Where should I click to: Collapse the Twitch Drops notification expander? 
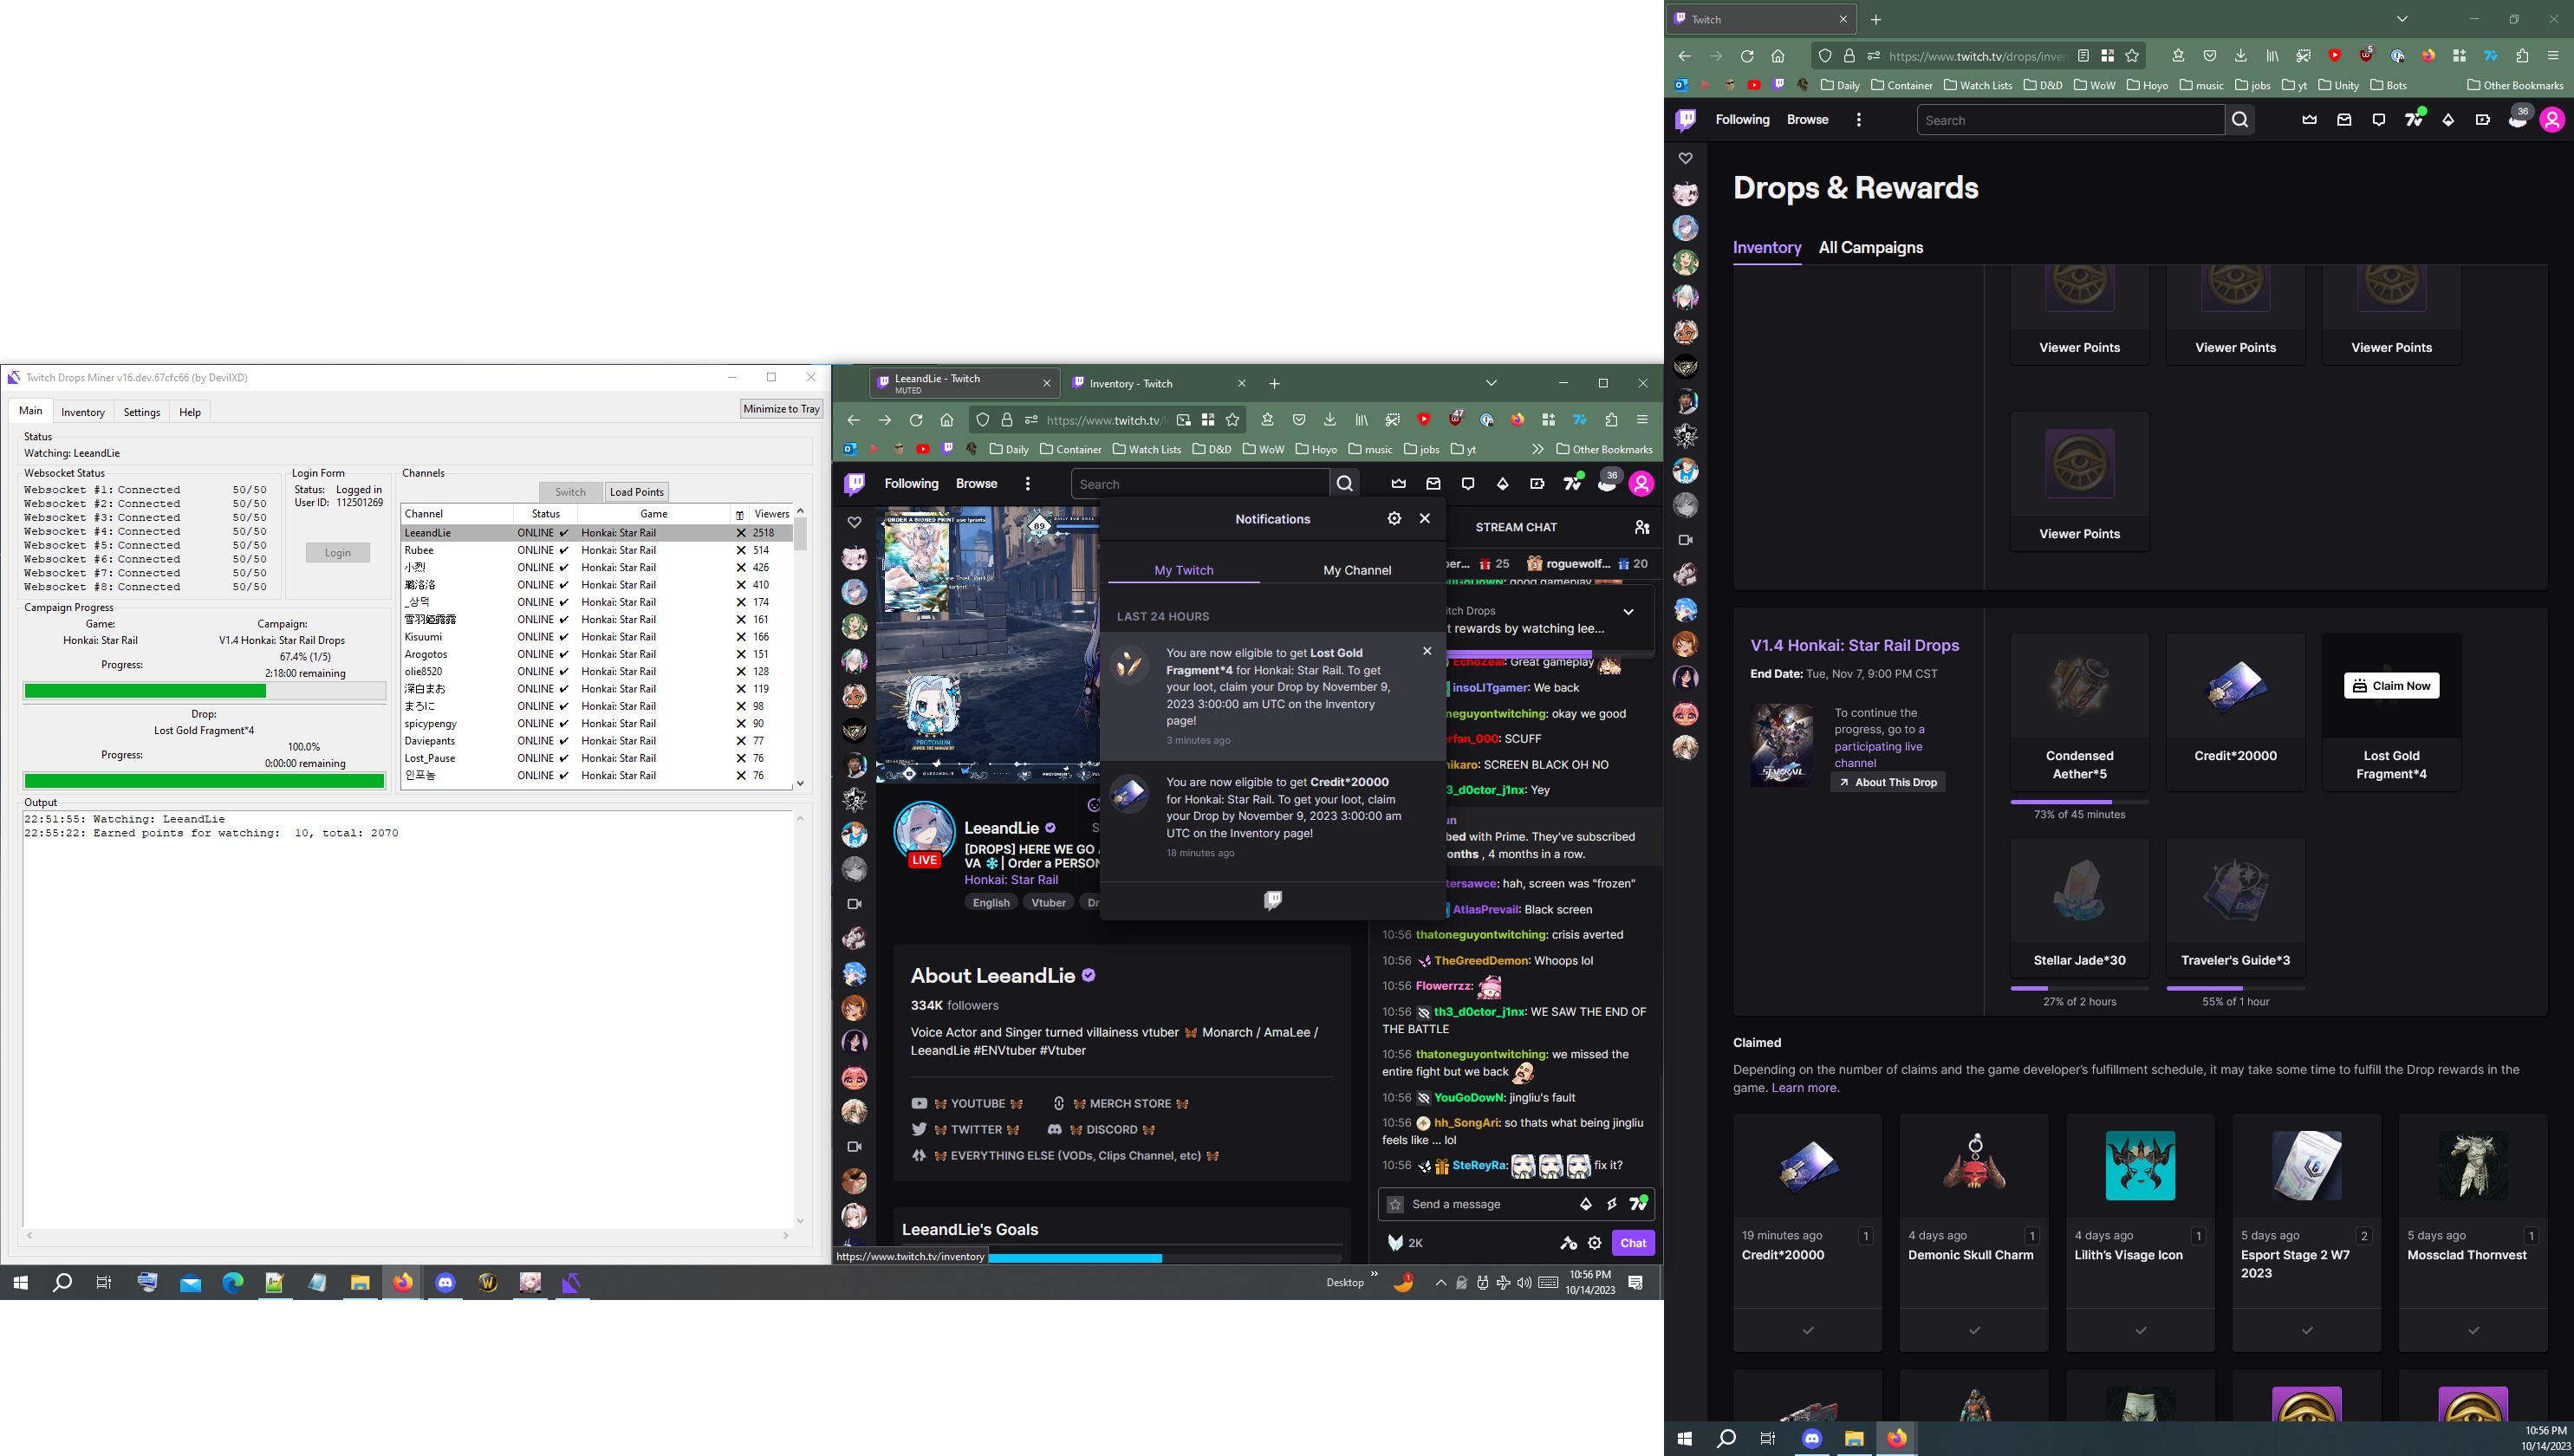tap(1628, 611)
